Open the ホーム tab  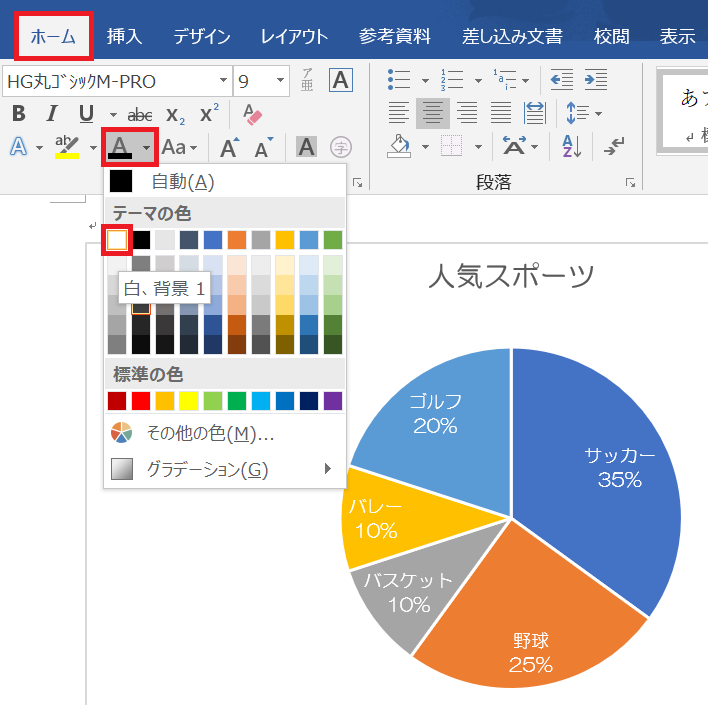[53, 36]
